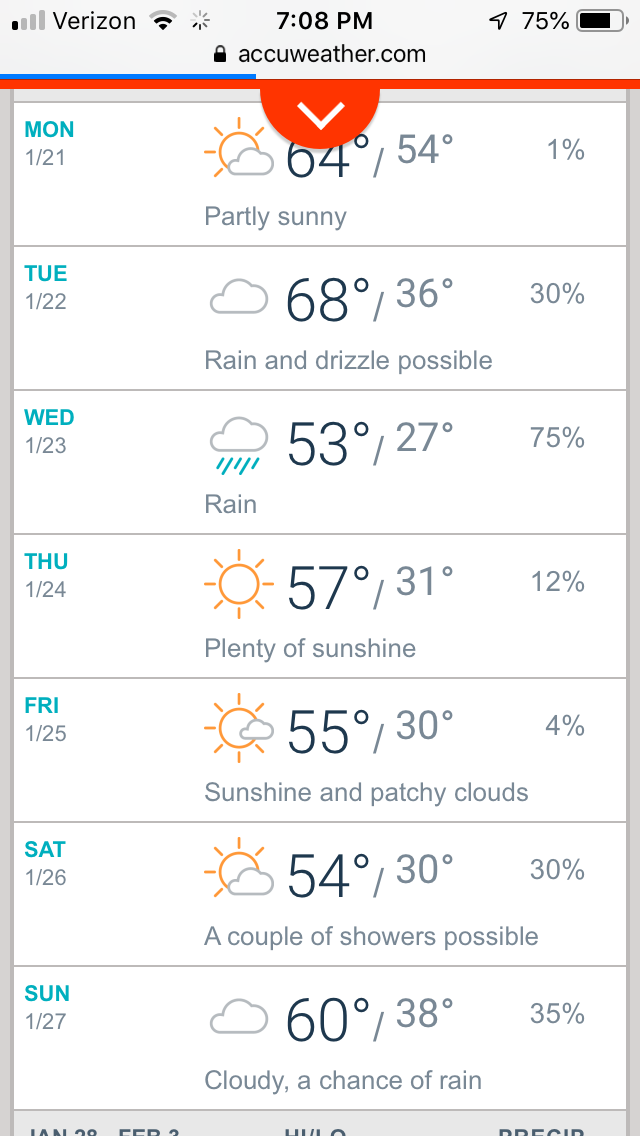The height and width of the screenshot is (1136, 640).
Task: Tap the rain cloud icon for Wednesday
Action: [x=239, y=443]
